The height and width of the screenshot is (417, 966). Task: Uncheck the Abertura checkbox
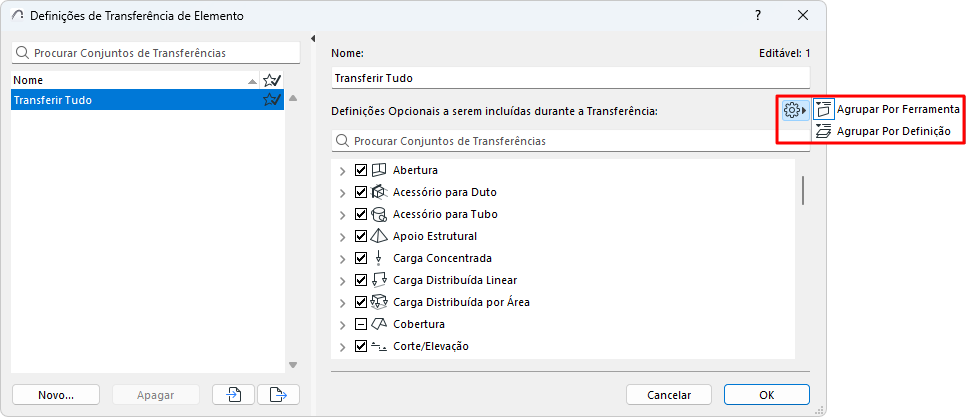[x=361, y=170]
